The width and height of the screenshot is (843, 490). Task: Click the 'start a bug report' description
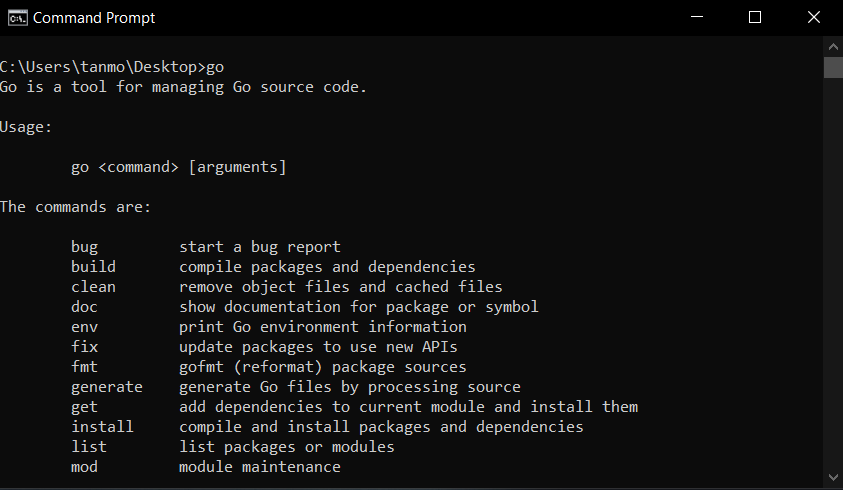point(260,247)
